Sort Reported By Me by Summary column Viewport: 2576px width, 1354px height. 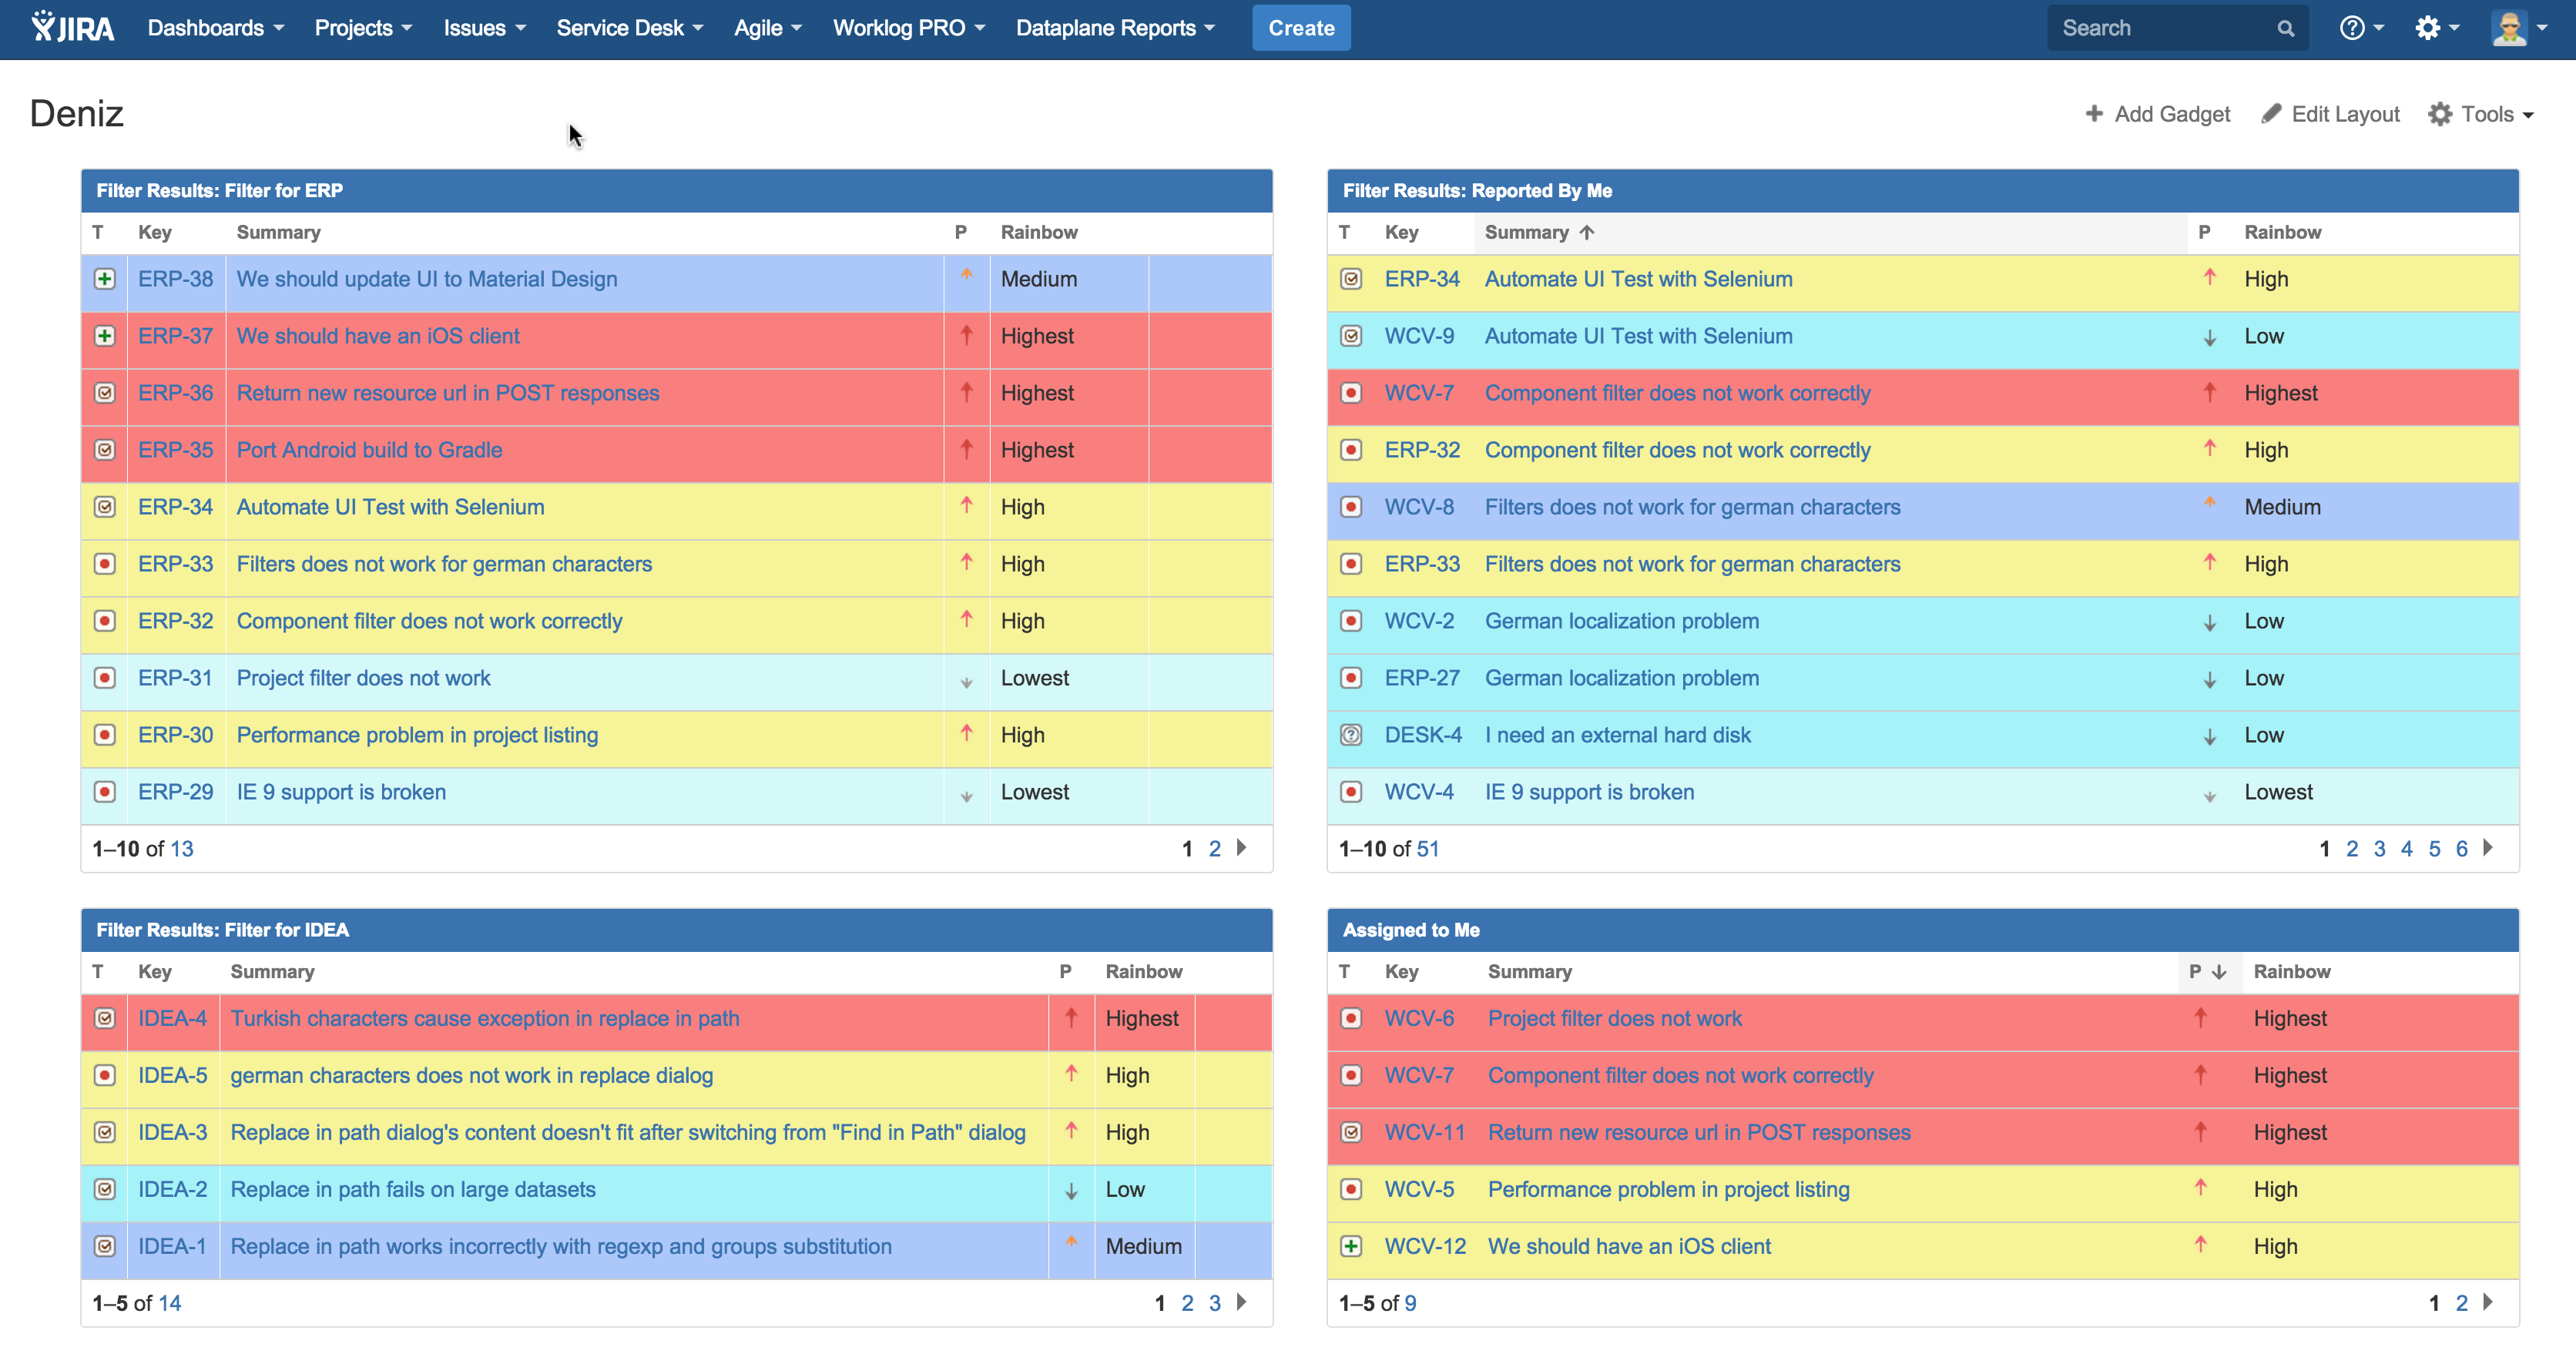click(1526, 232)
